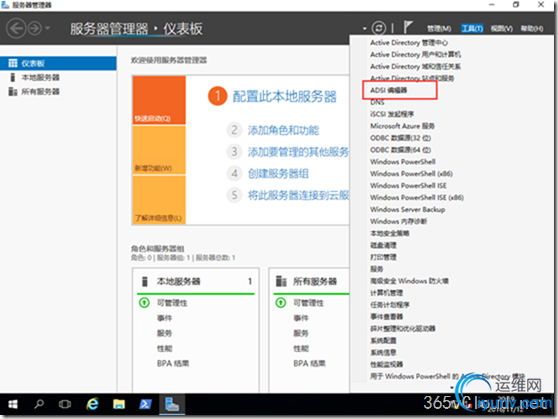Open 本地安全策略 menu entry
The image size is (558, 419).
[390, 233]
